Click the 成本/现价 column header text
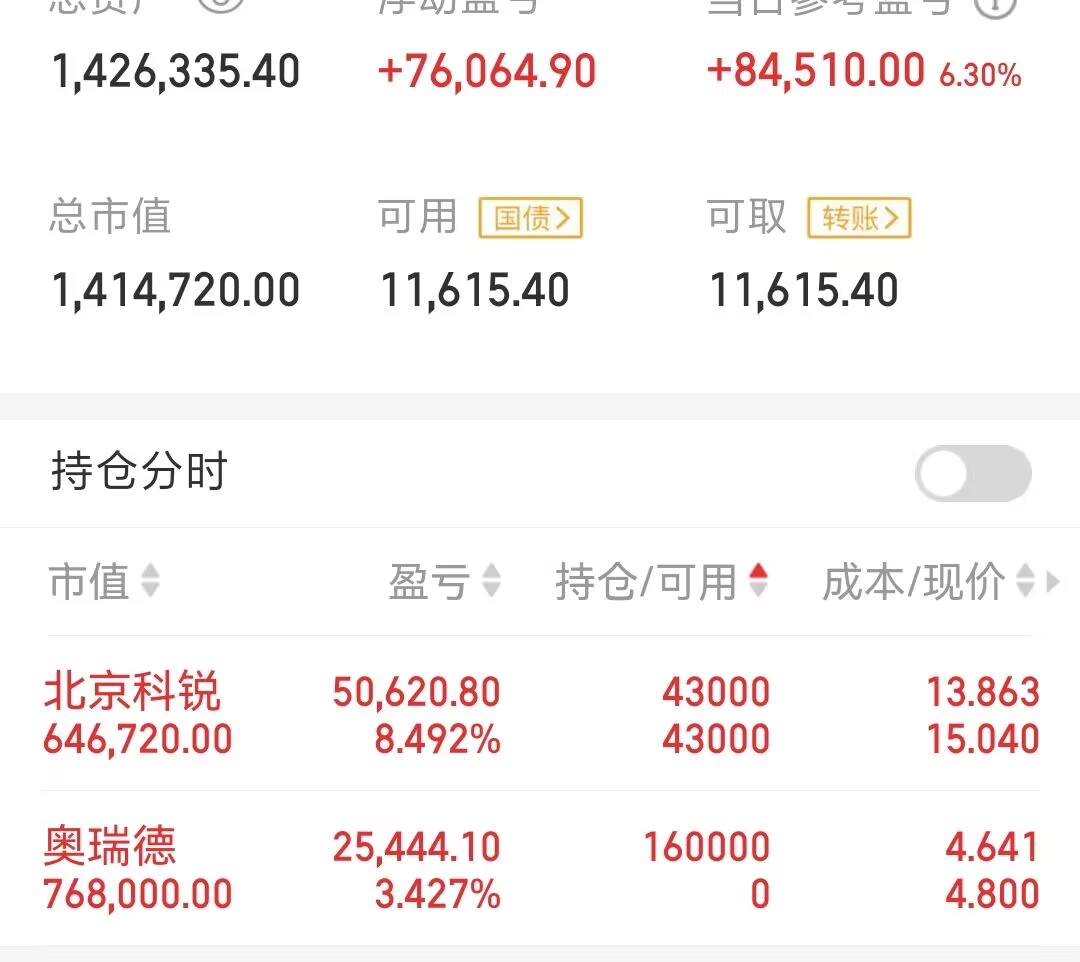Screen dimensions: 1080x962 coord(913,582)
